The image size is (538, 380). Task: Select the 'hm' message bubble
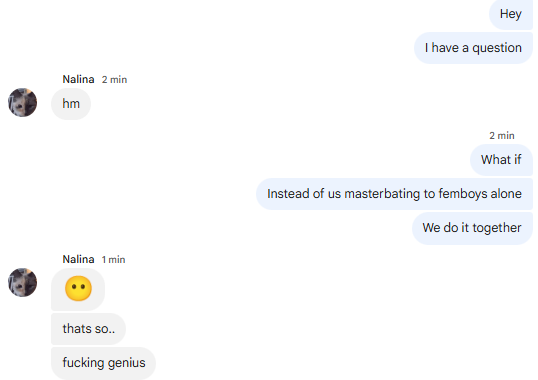click(71, 104)
